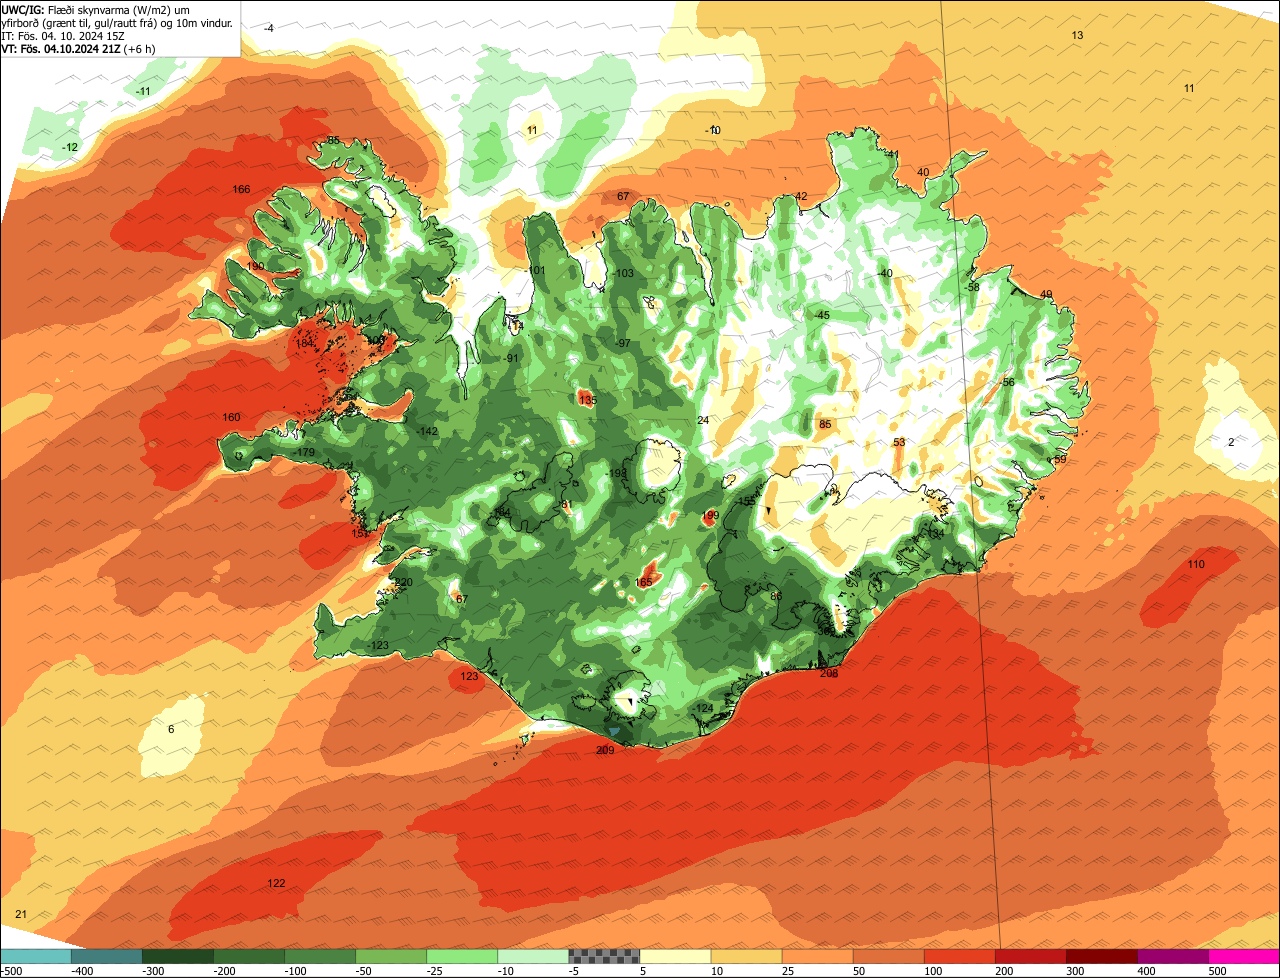Viewport: 1280px width, 978px height.
Task: Click the '13' value in northeast corner
Action: point(1077,36)
